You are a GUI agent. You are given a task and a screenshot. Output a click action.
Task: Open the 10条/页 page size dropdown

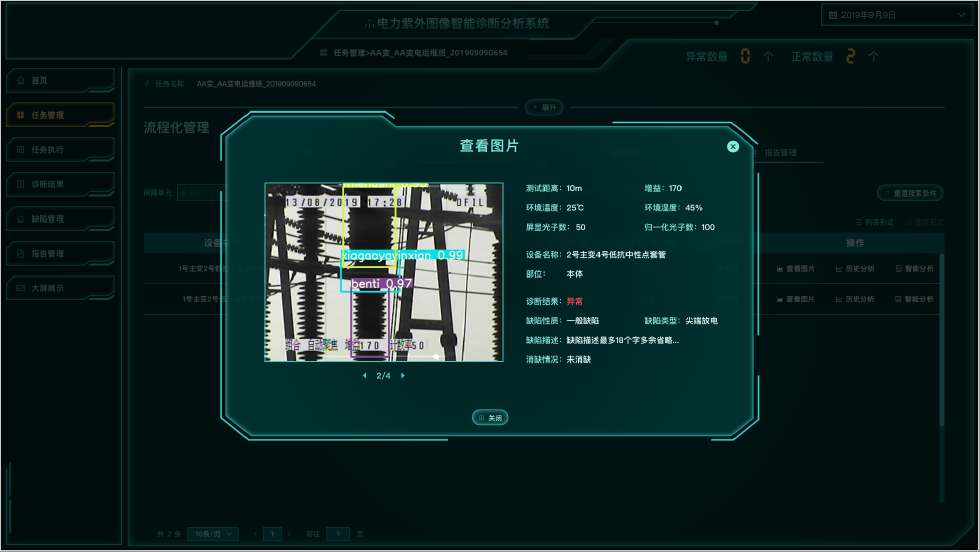(212, 534)
